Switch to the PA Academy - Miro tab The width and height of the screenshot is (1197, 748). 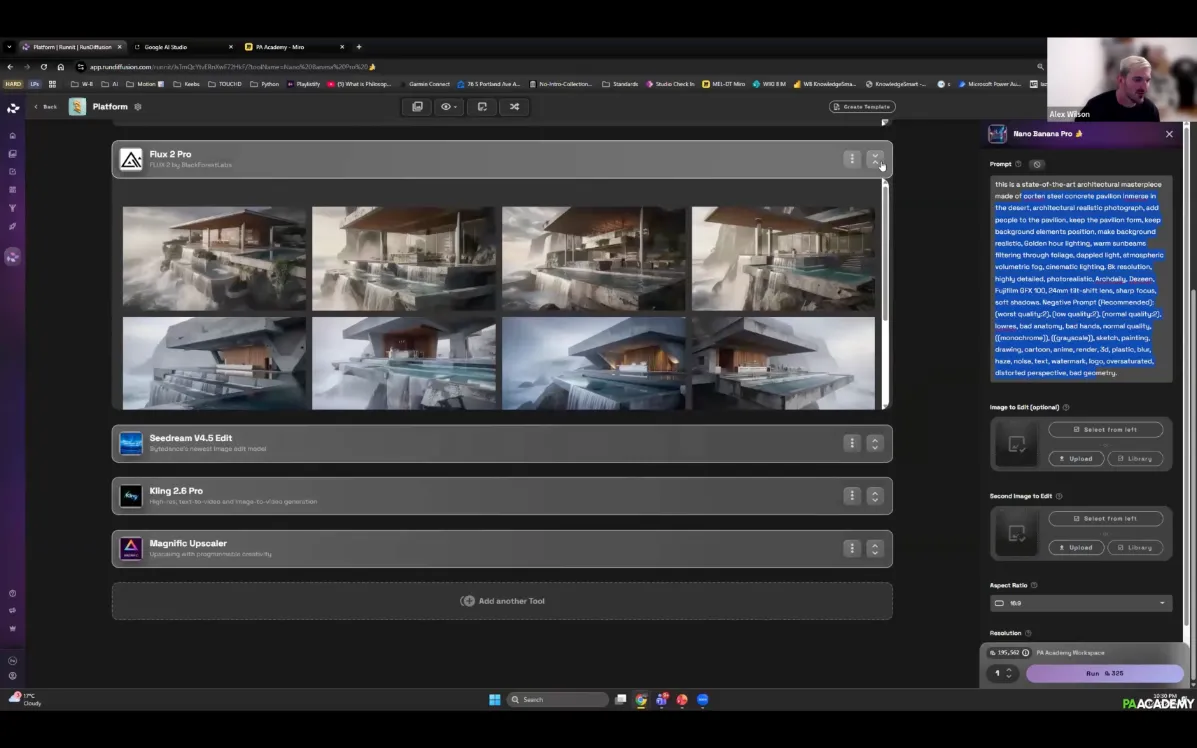[280, 47]
